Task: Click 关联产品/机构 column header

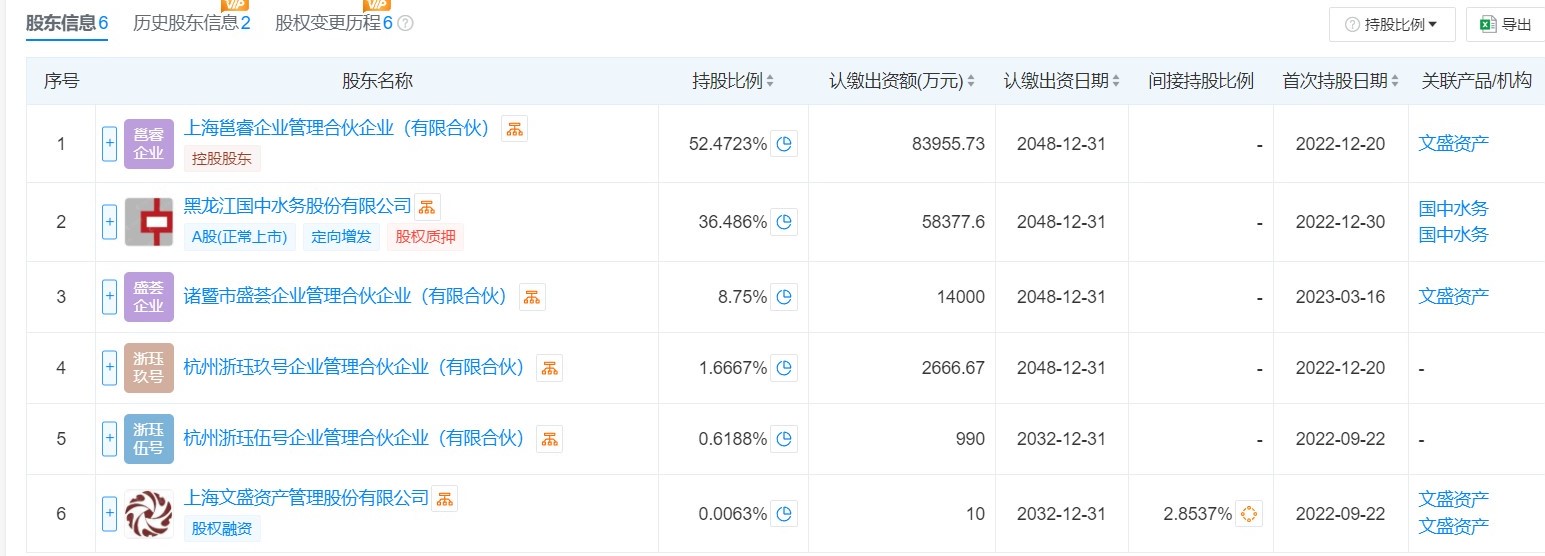Action: 1477,81
